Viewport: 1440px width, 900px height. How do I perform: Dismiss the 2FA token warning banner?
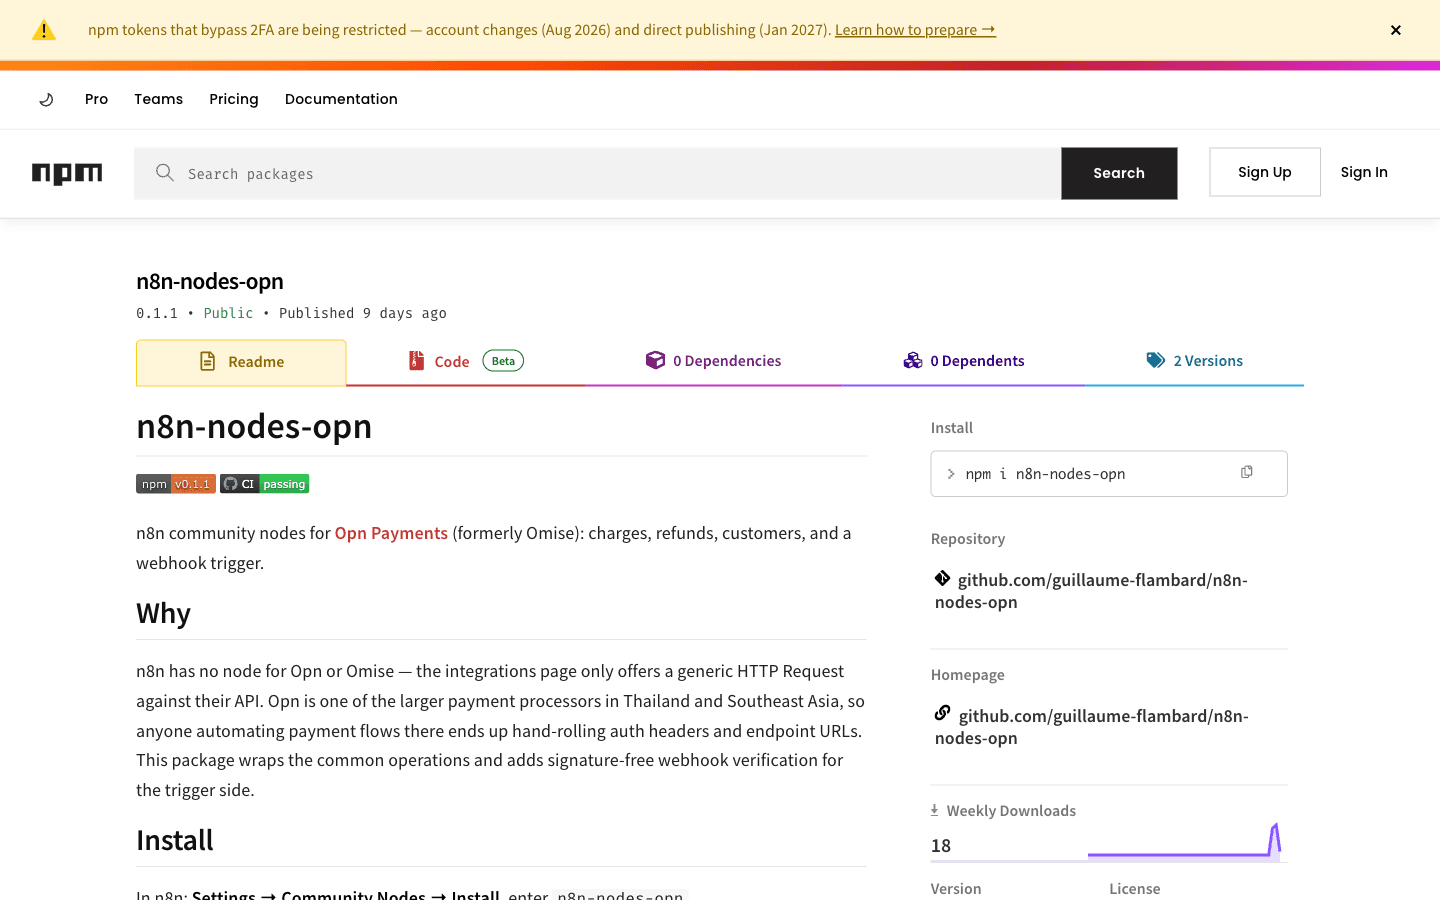click(1396, 30)
